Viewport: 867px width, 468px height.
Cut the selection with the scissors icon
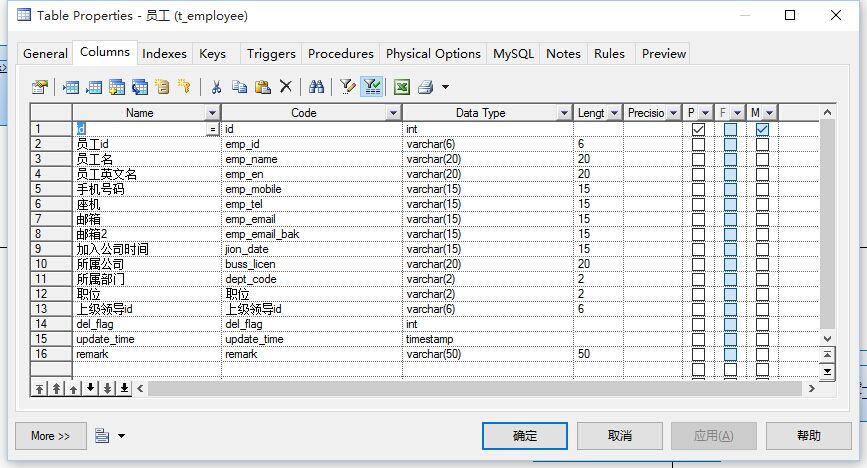(x=216, y=87)
